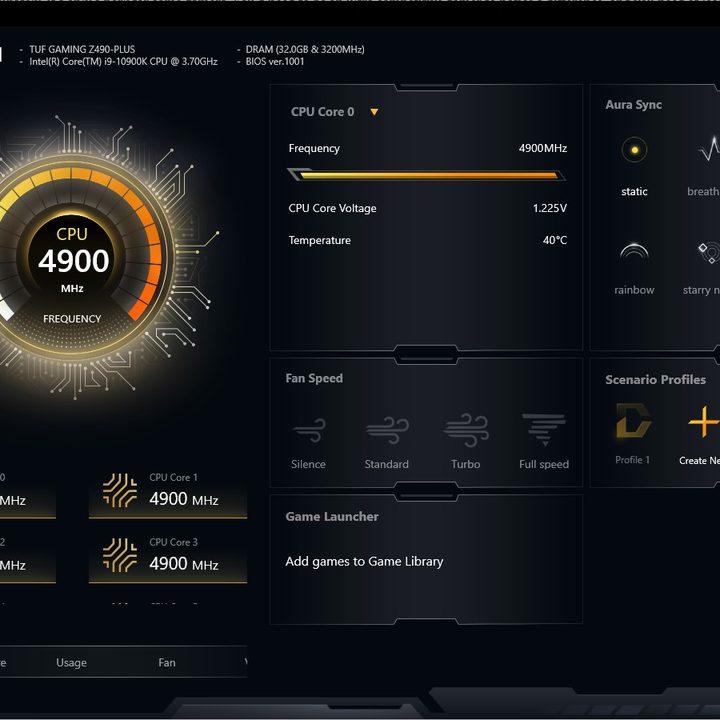The width and height of the screenshot is (720, 720).
Task: Set fan speed to Silence
Action: (x=309, y=430)
